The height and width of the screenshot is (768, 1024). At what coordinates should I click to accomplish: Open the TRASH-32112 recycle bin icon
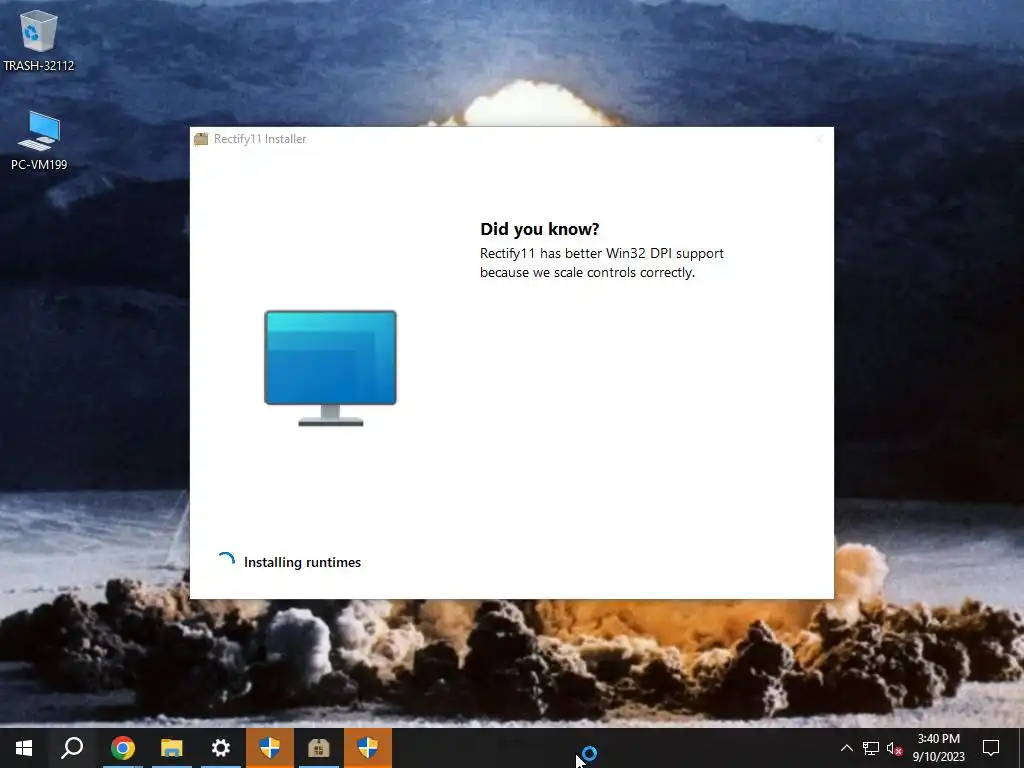pos(39,40)
